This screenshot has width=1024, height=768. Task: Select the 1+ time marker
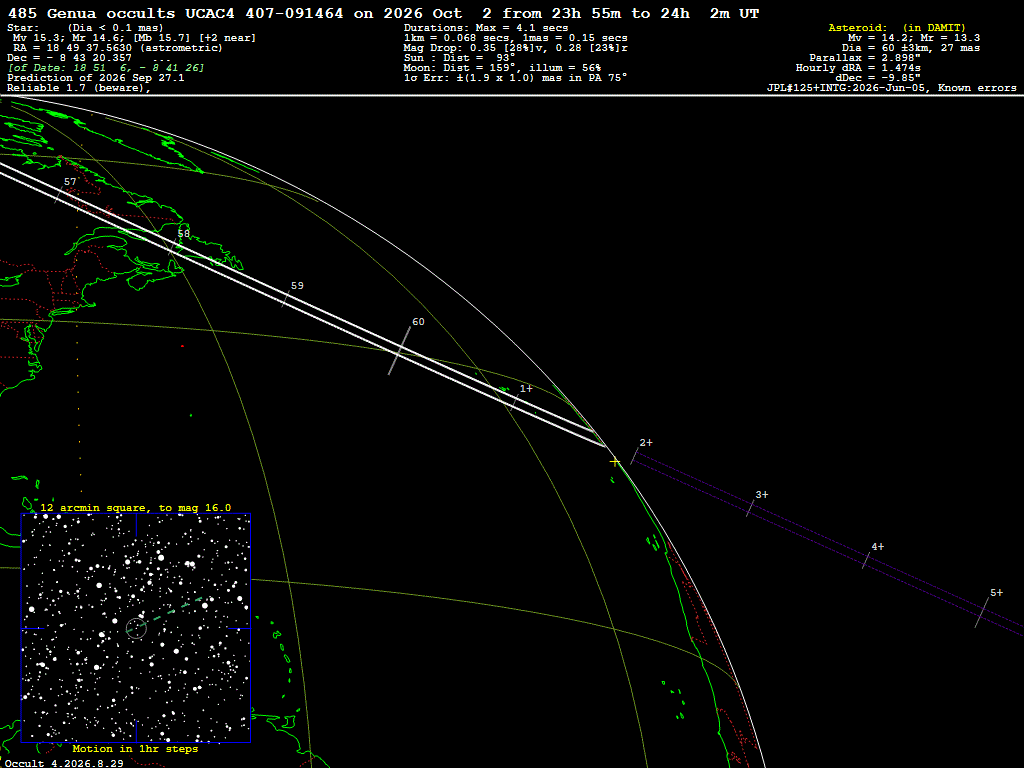pos(526,389)
